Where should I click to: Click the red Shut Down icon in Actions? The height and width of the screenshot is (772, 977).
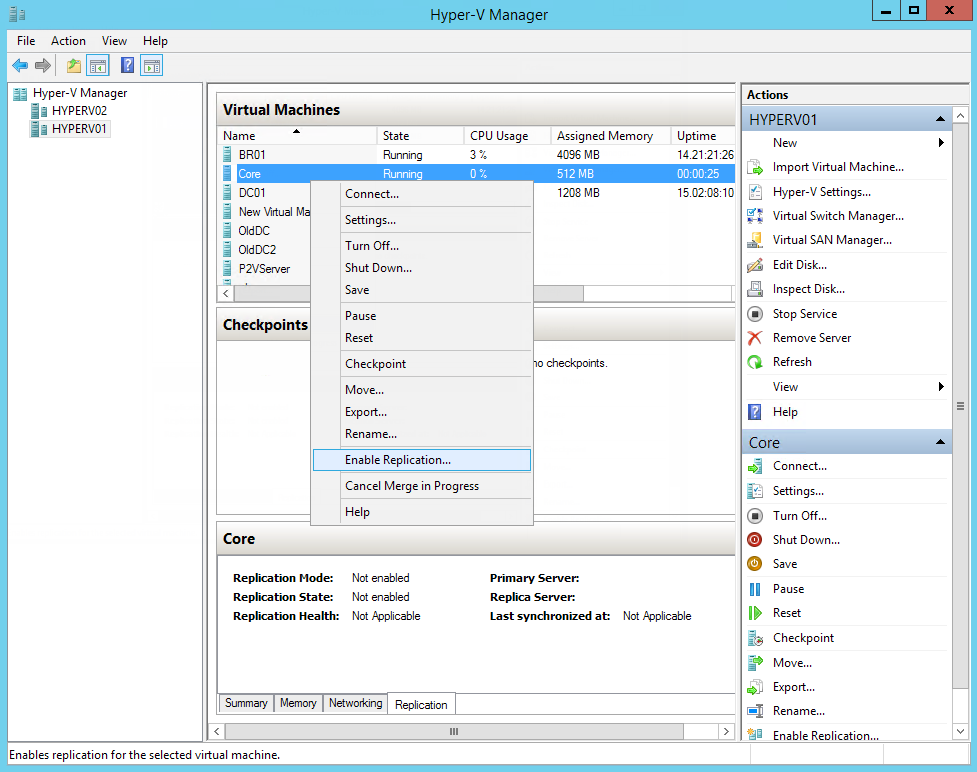click(755, 540)
